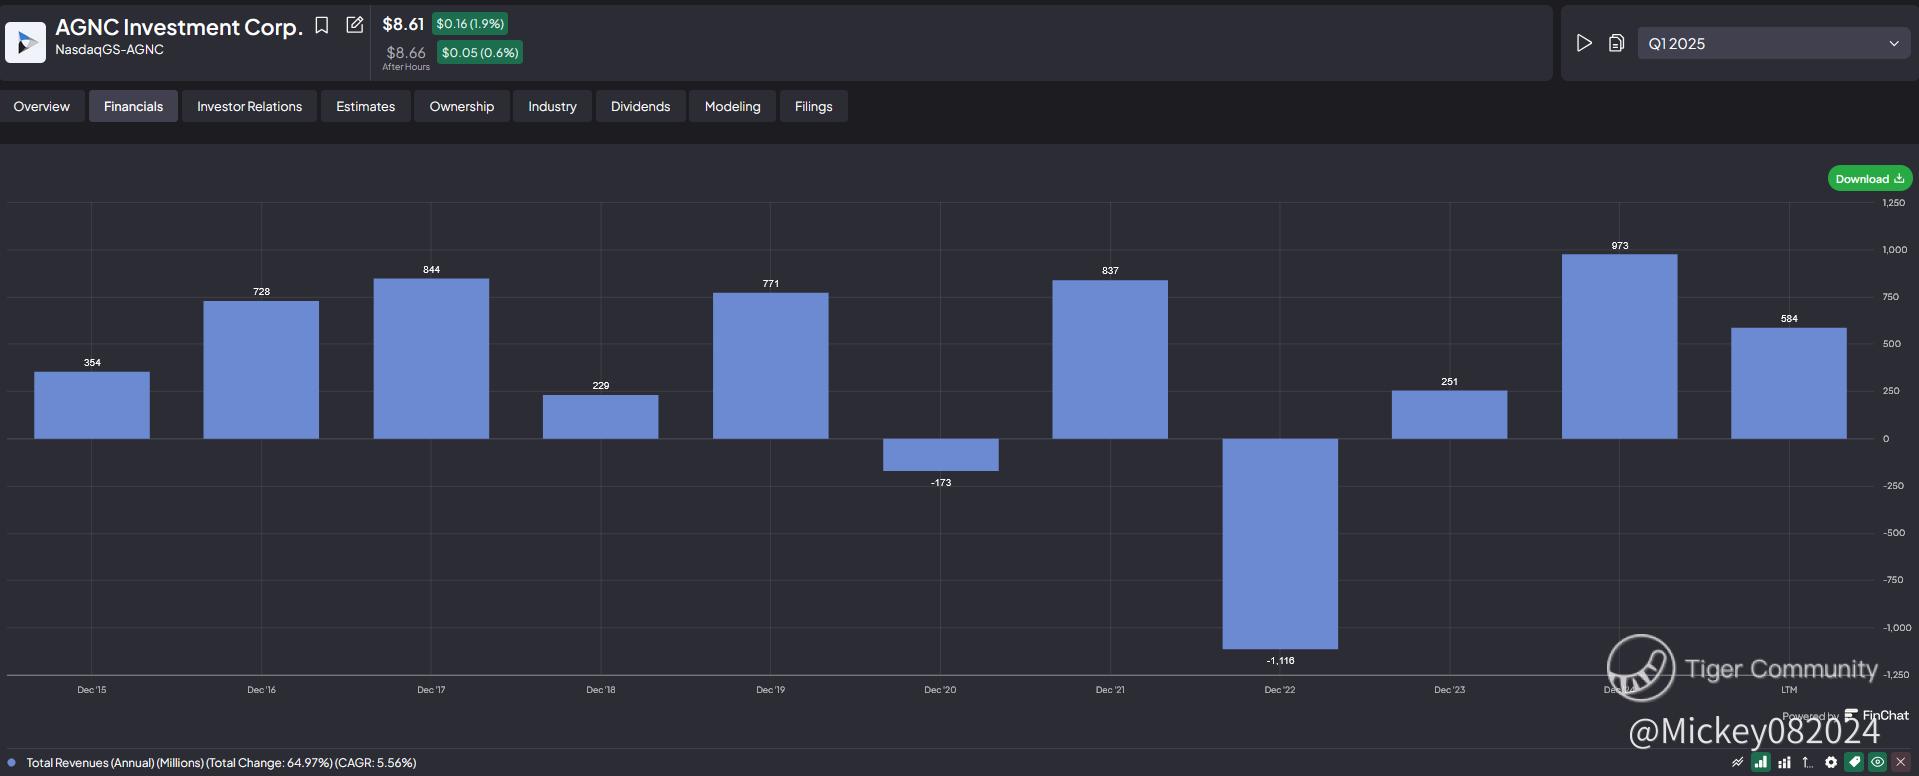Play the earnings call audio

(1584, 43)
